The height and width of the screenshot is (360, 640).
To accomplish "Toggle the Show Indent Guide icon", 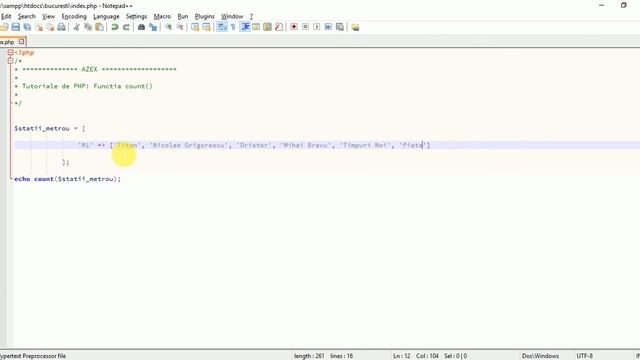I will pos(245,27).
